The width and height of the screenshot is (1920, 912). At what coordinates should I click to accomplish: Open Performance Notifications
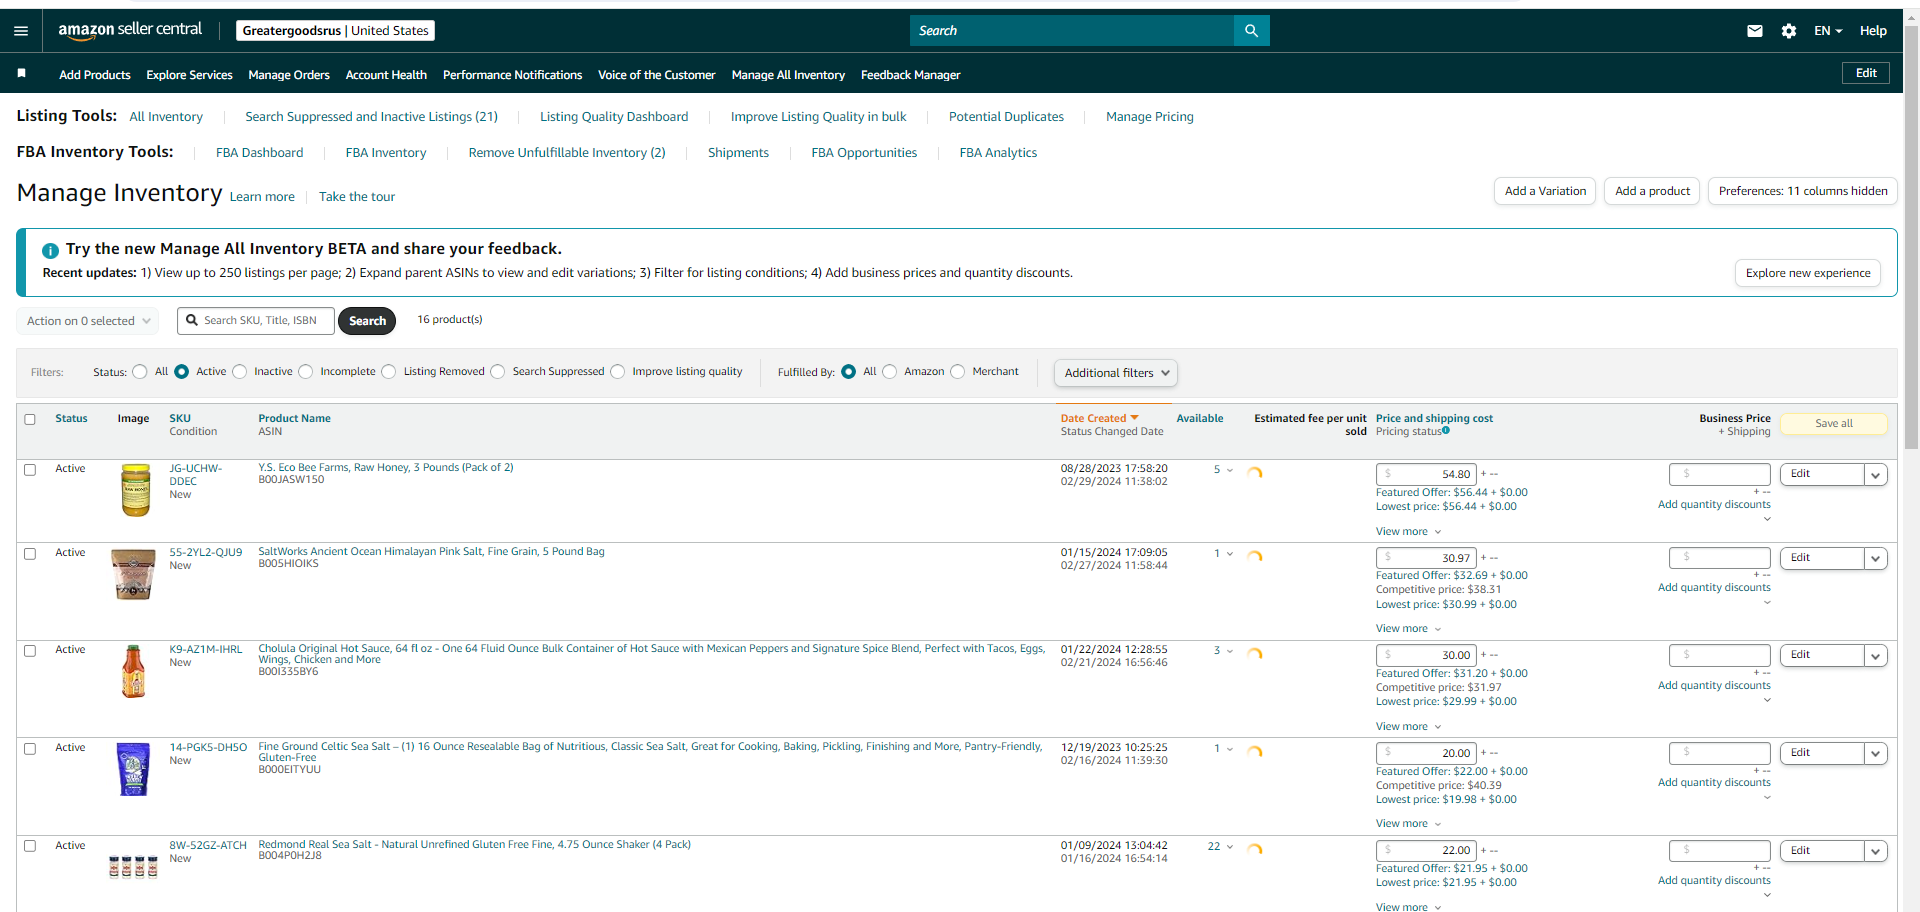[x=512, y=75]
